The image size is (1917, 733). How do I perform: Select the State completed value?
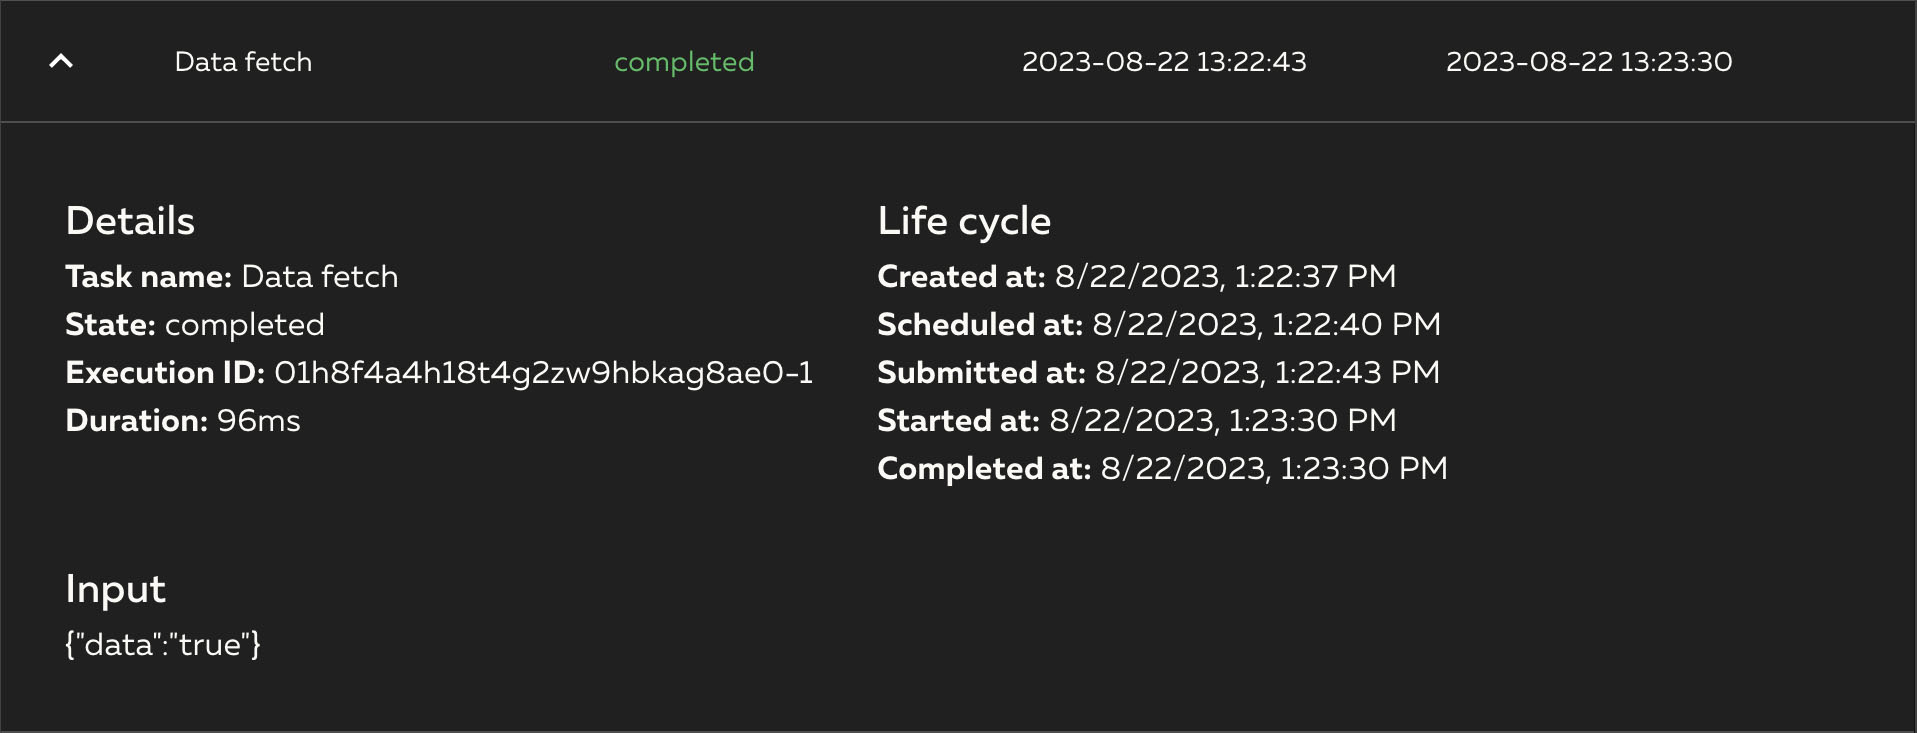point(245,324)
